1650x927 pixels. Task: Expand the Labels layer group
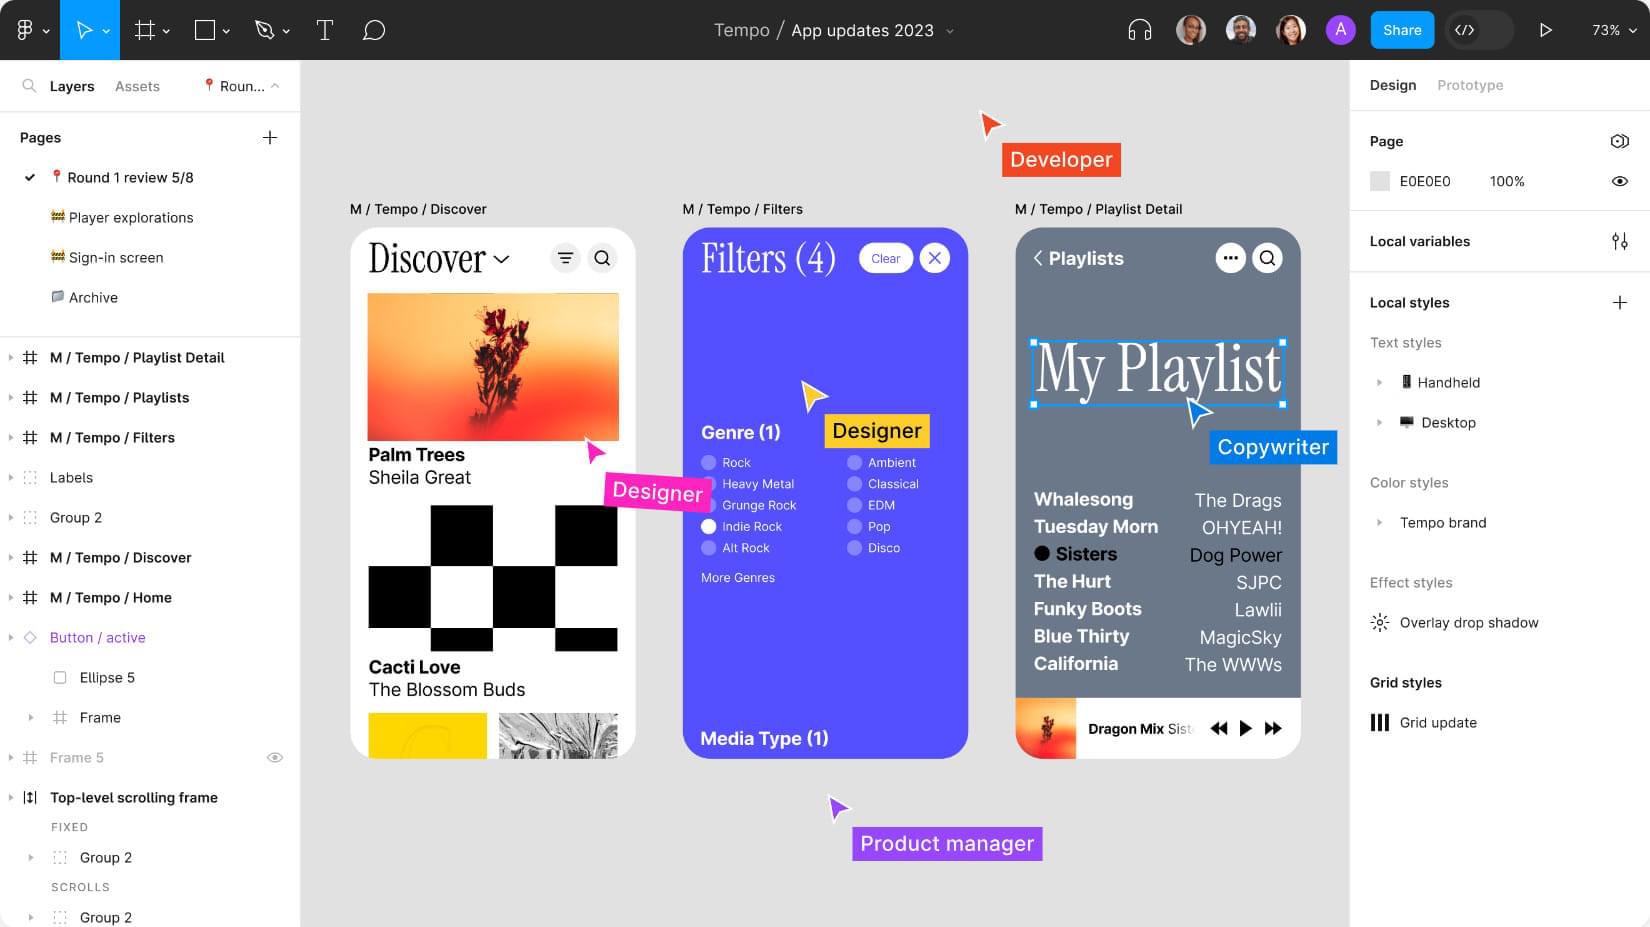pyautogui.click(x=11, y=477)
